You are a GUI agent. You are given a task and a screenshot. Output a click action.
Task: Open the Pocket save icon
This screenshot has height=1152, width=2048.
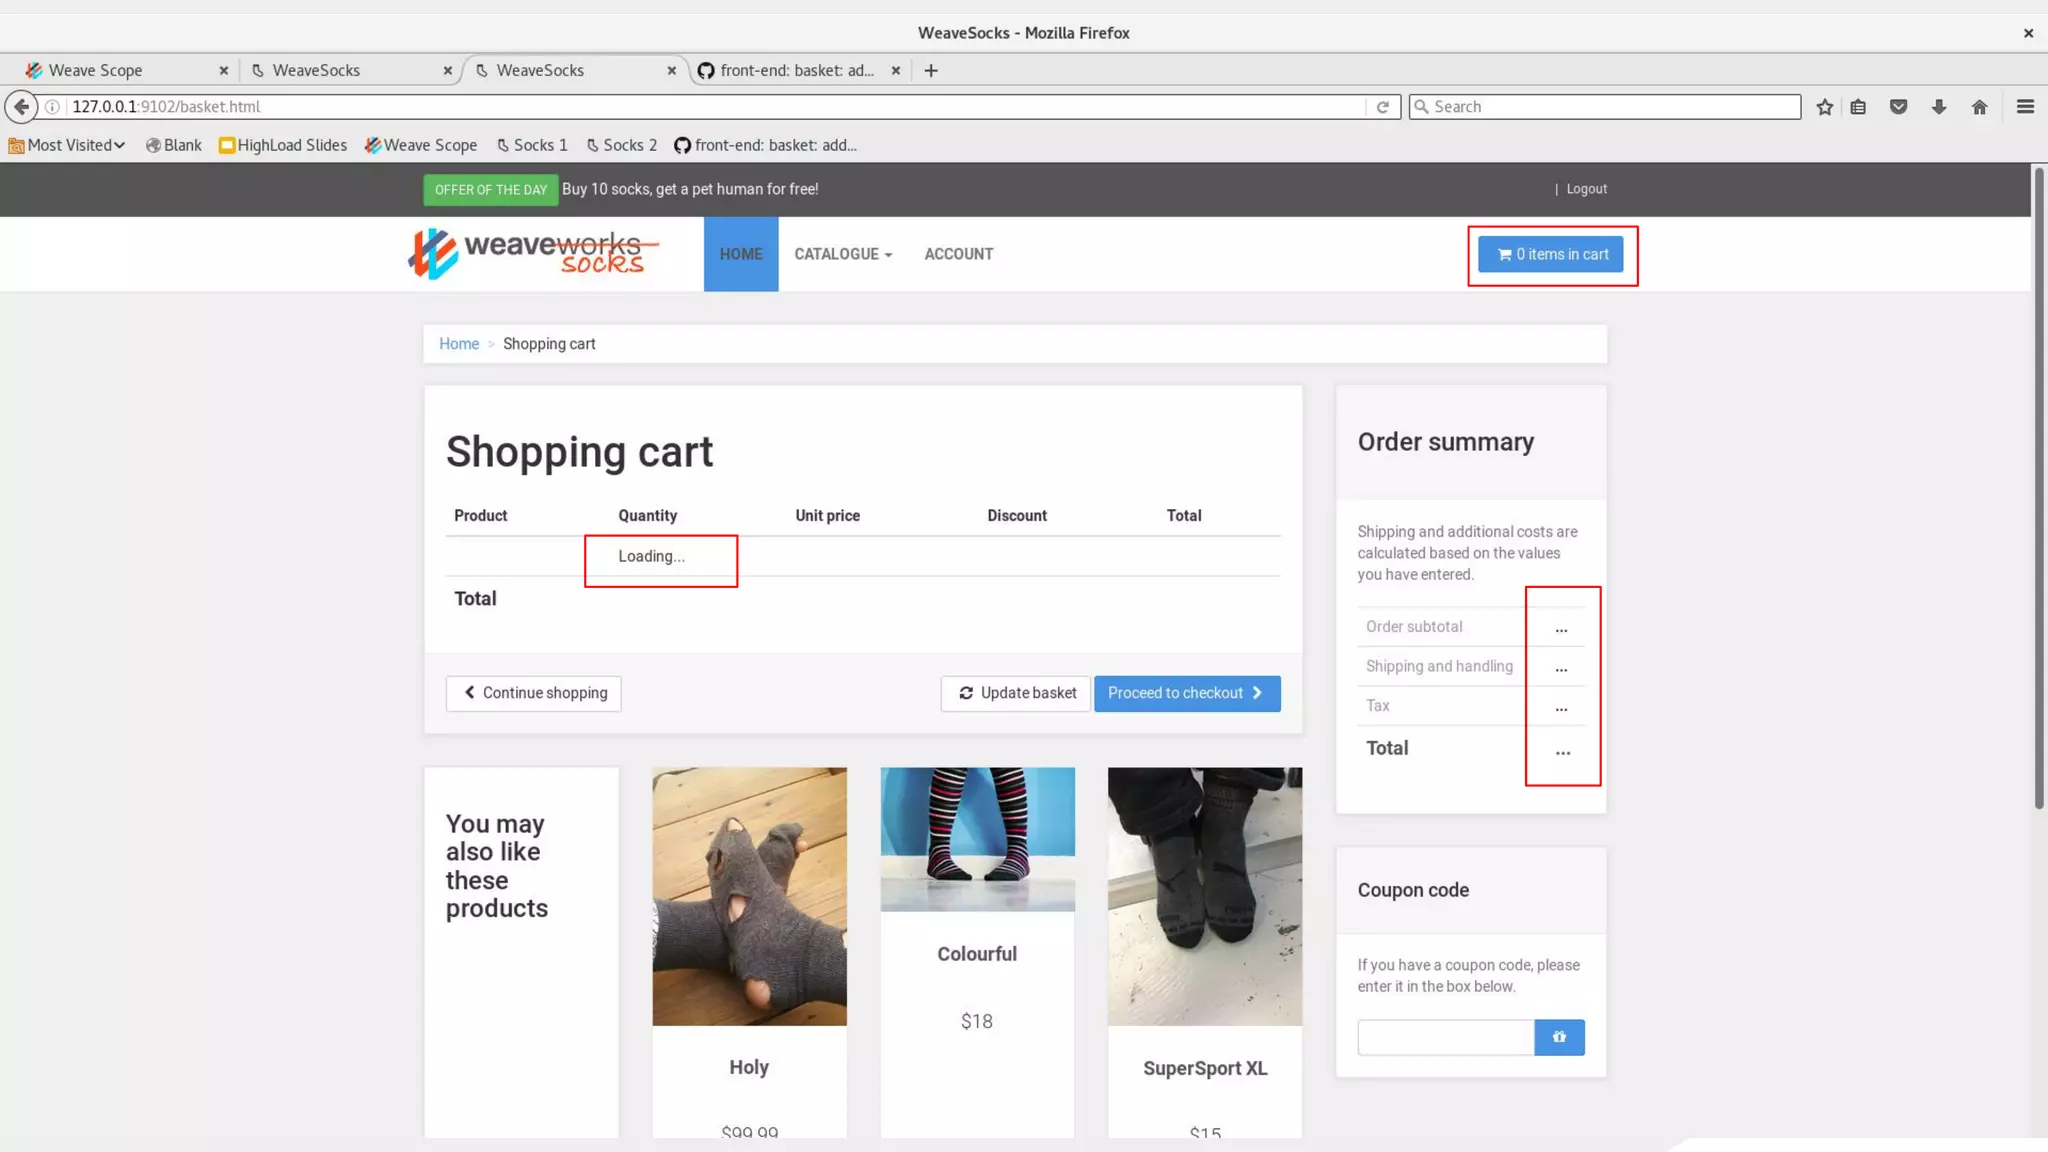(1898, 107)
